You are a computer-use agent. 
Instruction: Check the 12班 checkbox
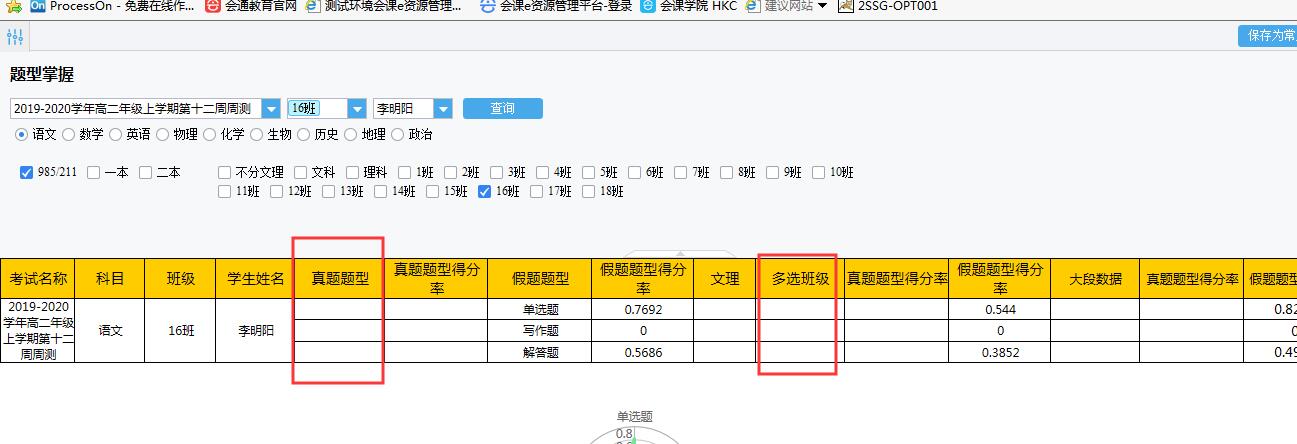pos(276,191)
